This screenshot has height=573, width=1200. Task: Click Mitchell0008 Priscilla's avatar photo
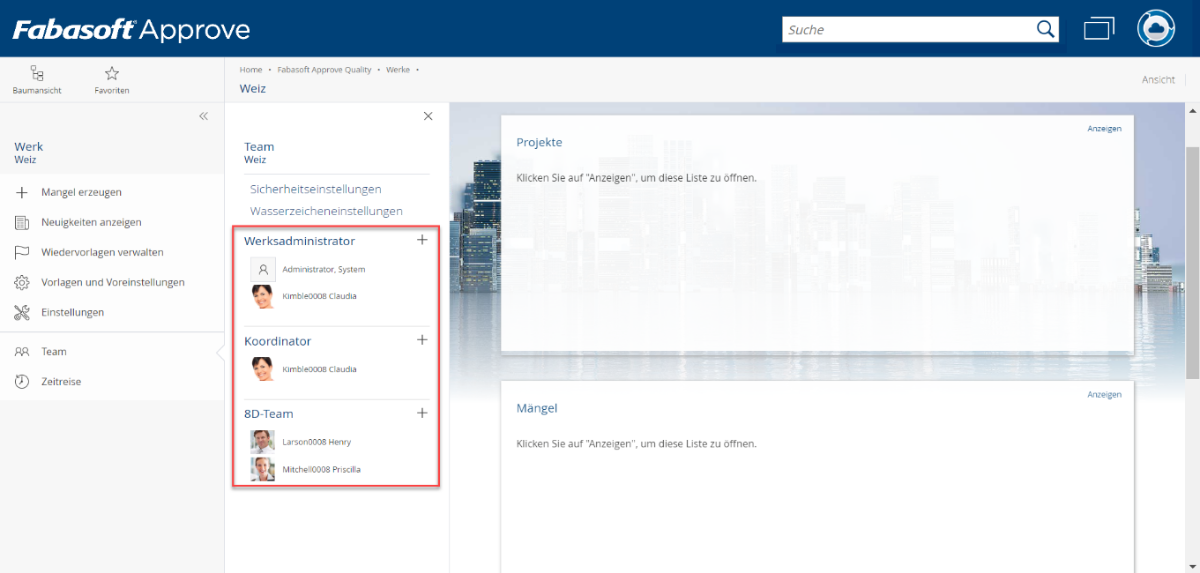(x=262, y=469)
